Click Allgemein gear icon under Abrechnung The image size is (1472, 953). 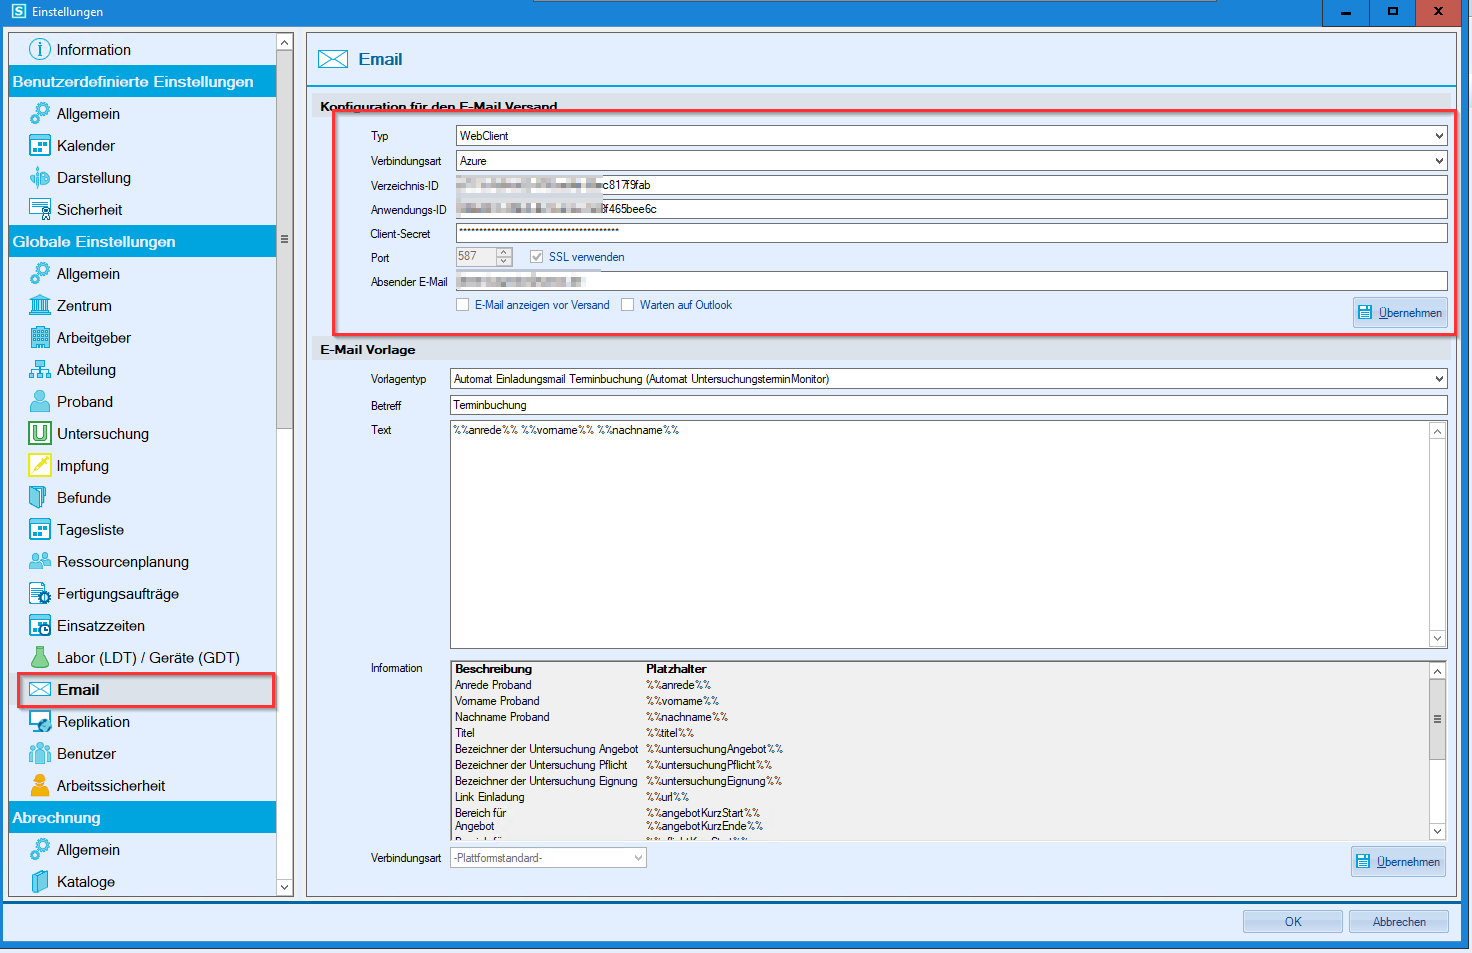pyautogui.click(x=40, y=849)
